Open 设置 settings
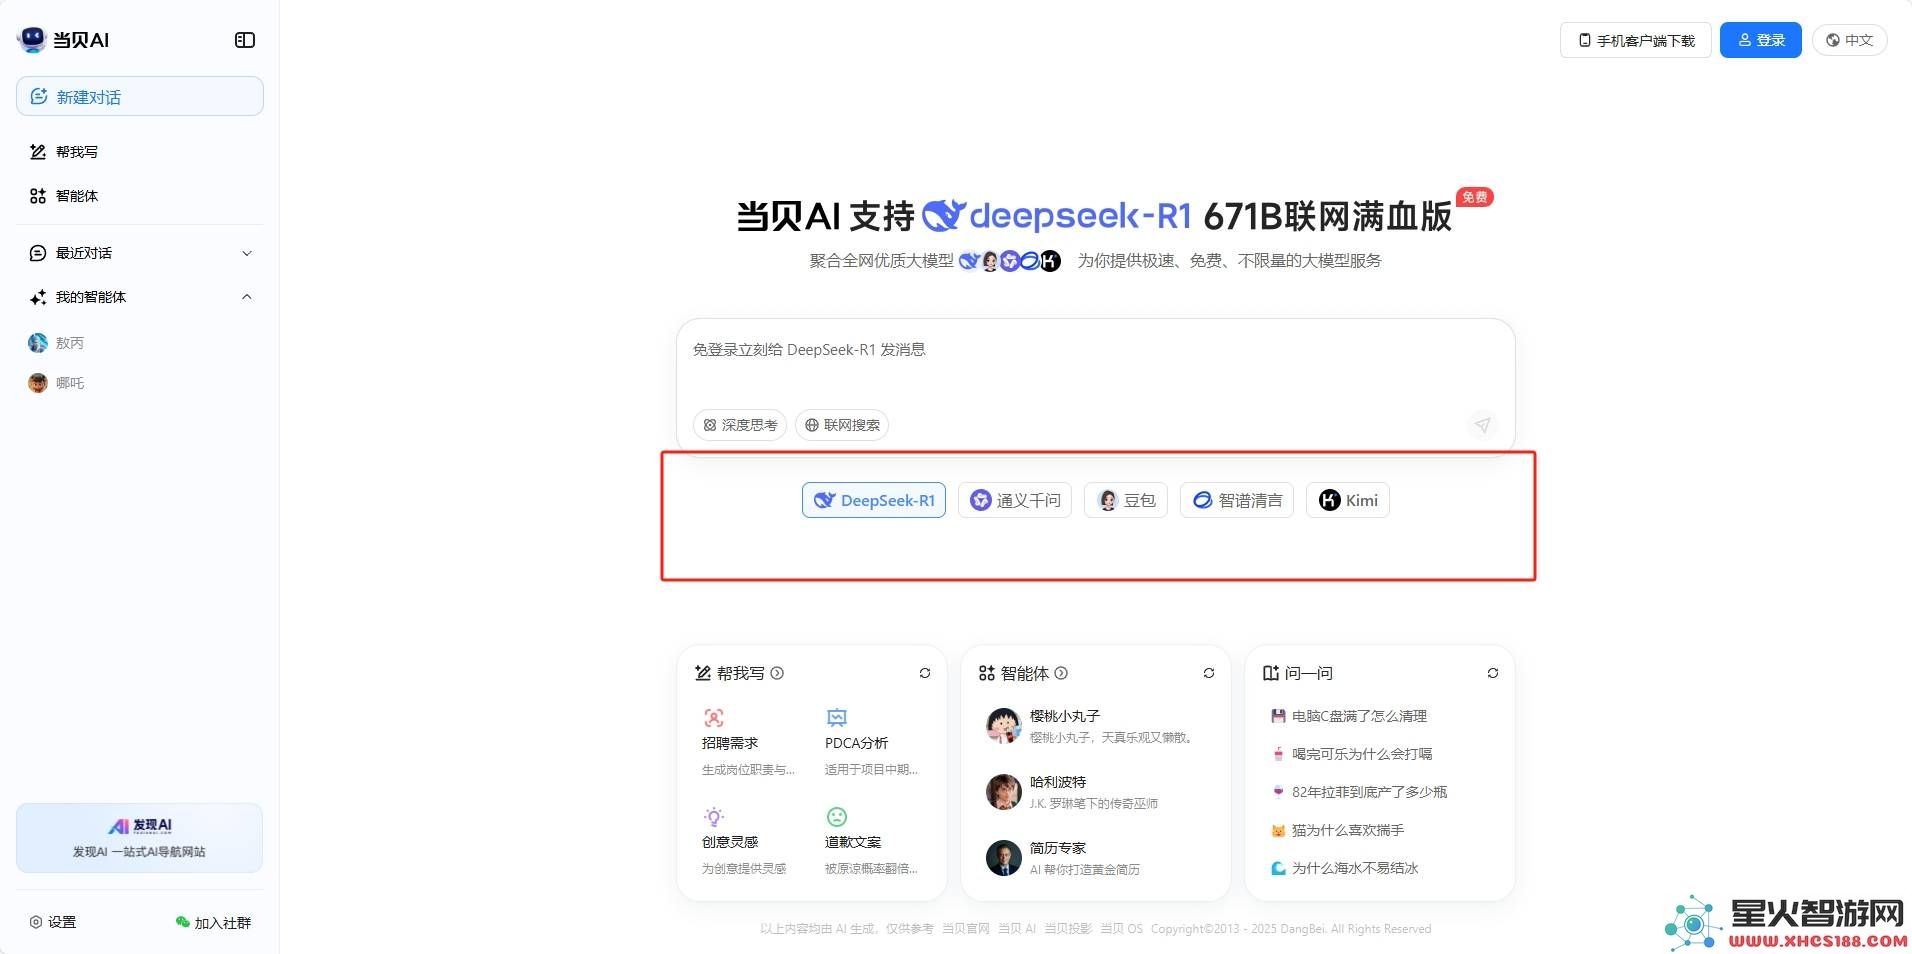 tap(53, 922)
